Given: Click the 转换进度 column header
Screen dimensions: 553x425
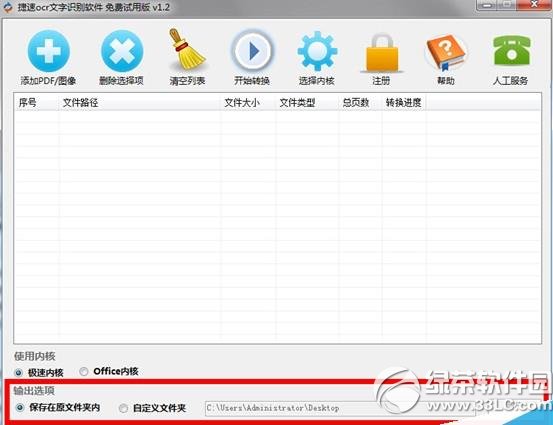Looking at the screenshot, I should click(404, 103).
